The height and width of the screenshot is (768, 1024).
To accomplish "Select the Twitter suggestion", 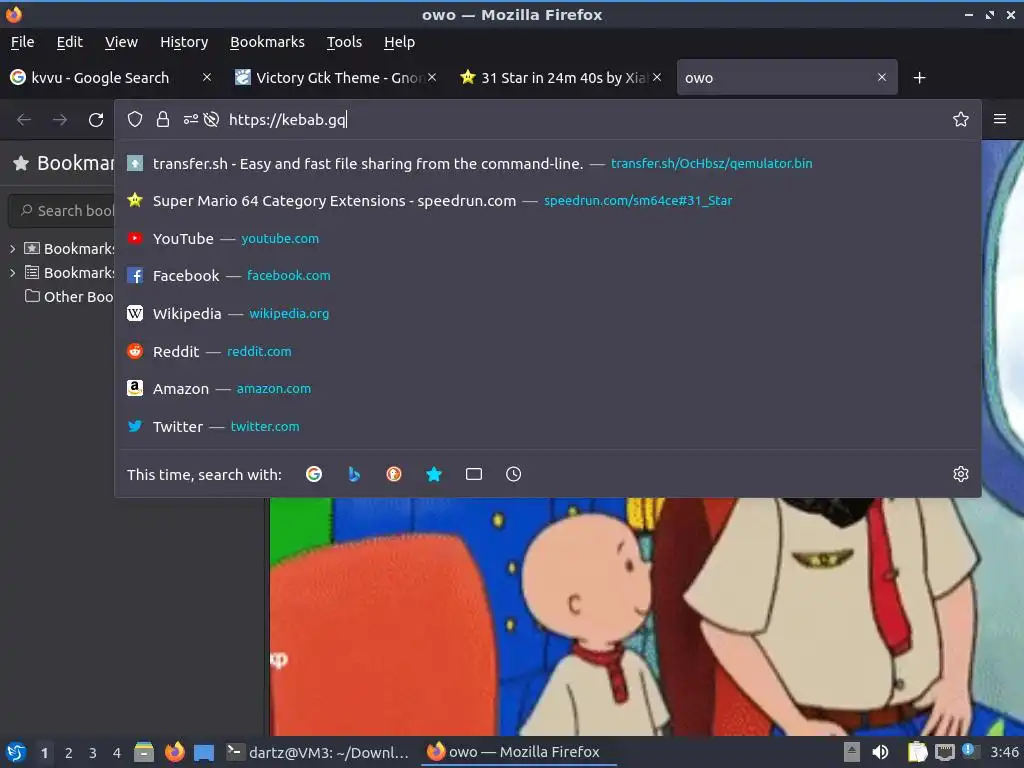I will pyautogui.click(x=548, y=426).
